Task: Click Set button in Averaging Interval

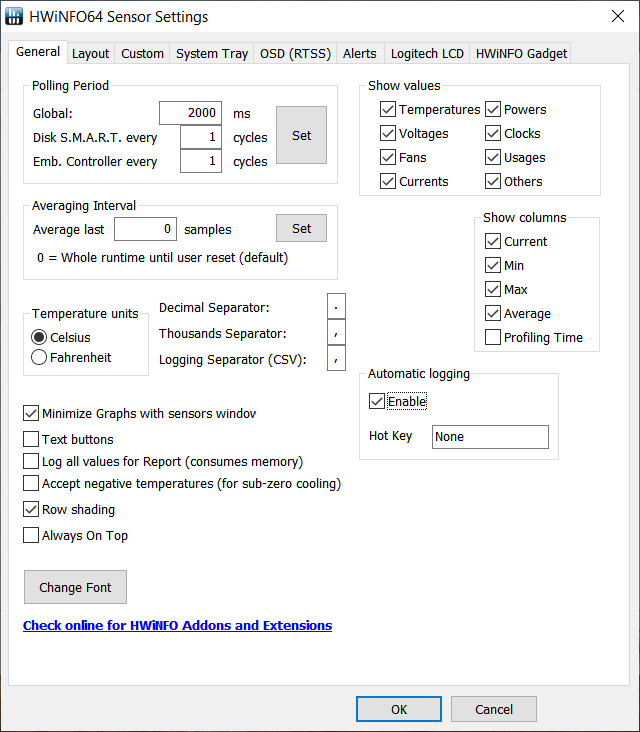Action: pyautogui.click(x=302, y=228)
